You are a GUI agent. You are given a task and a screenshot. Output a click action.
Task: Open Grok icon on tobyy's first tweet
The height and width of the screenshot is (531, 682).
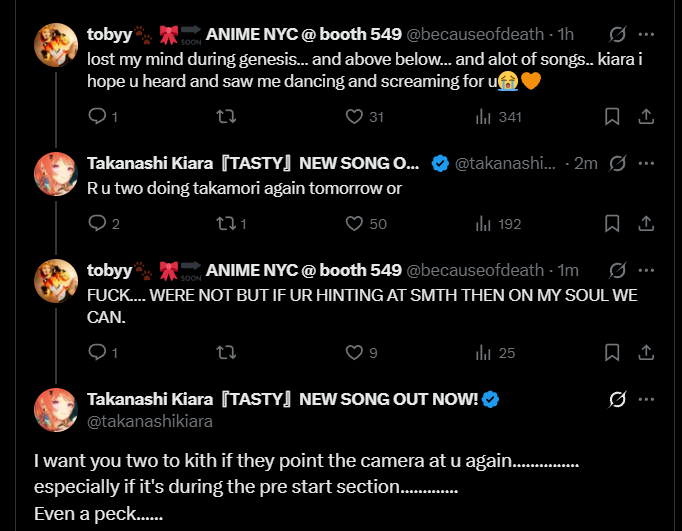pyautogui.click(x=617, y=35)
